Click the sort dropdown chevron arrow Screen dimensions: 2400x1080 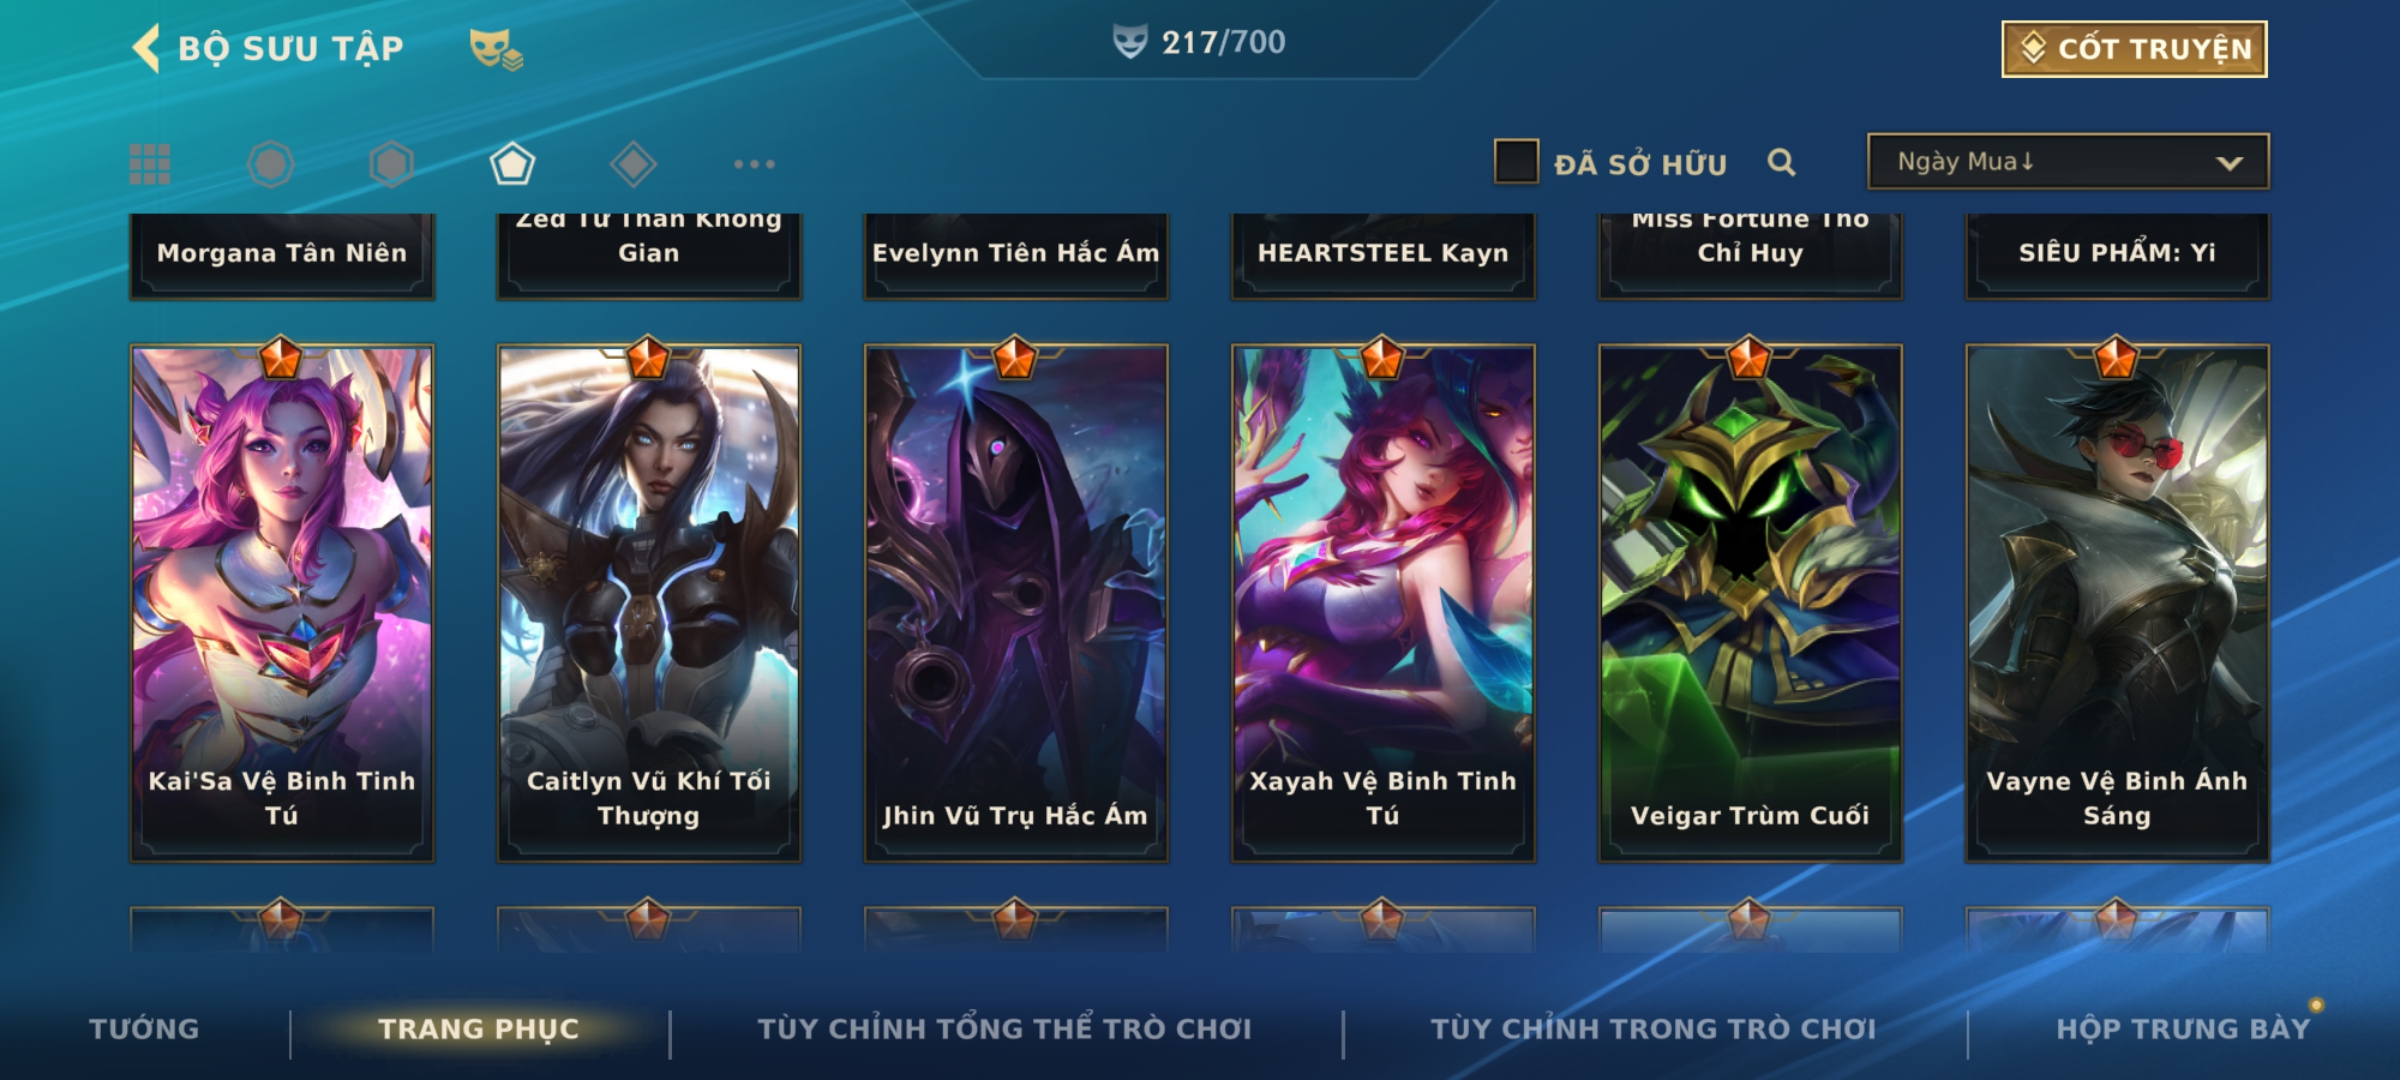tap(2230, 163)
